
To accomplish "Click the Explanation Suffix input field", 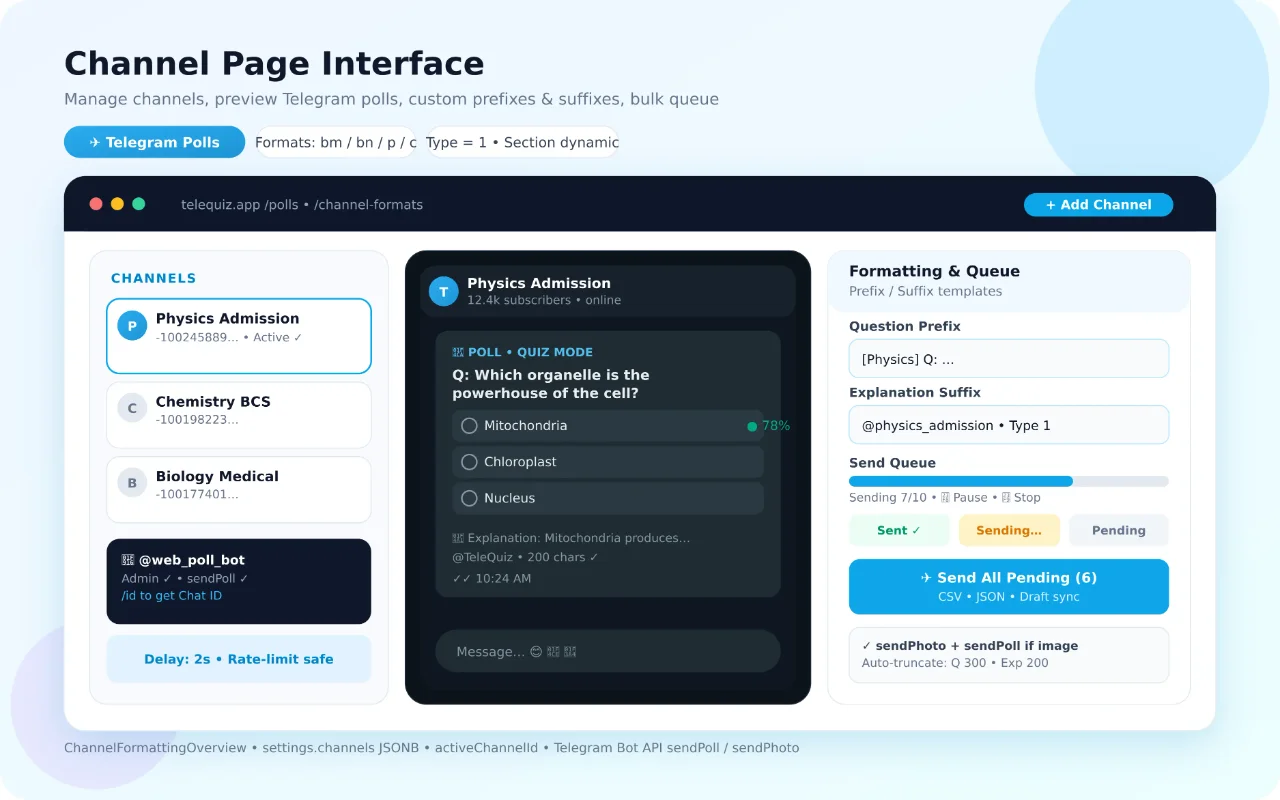I will tap(1008, 425).
